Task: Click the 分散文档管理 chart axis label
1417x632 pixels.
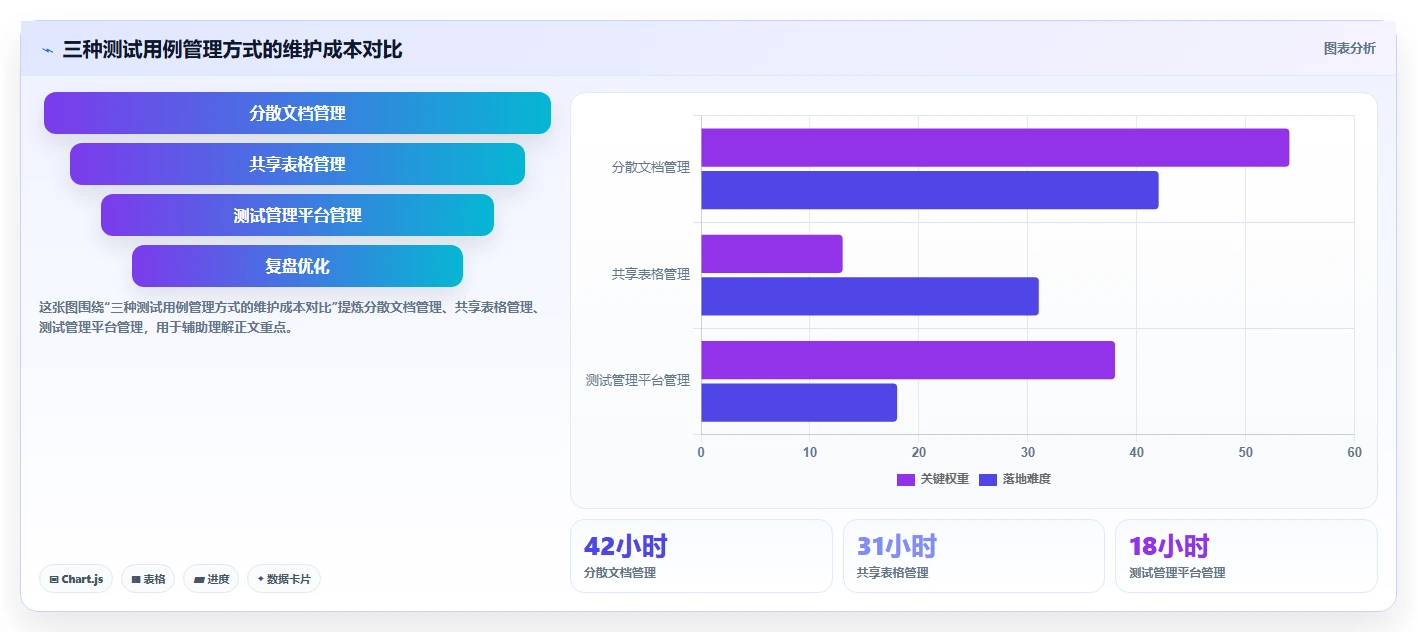Action: click(x=651, y=168)
